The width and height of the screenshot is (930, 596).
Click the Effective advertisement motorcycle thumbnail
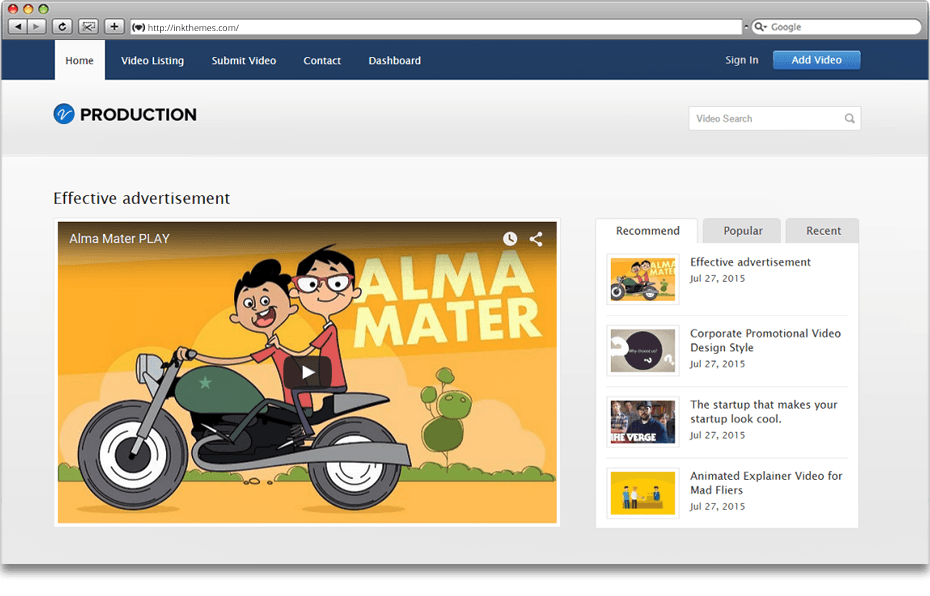point(643,279)
